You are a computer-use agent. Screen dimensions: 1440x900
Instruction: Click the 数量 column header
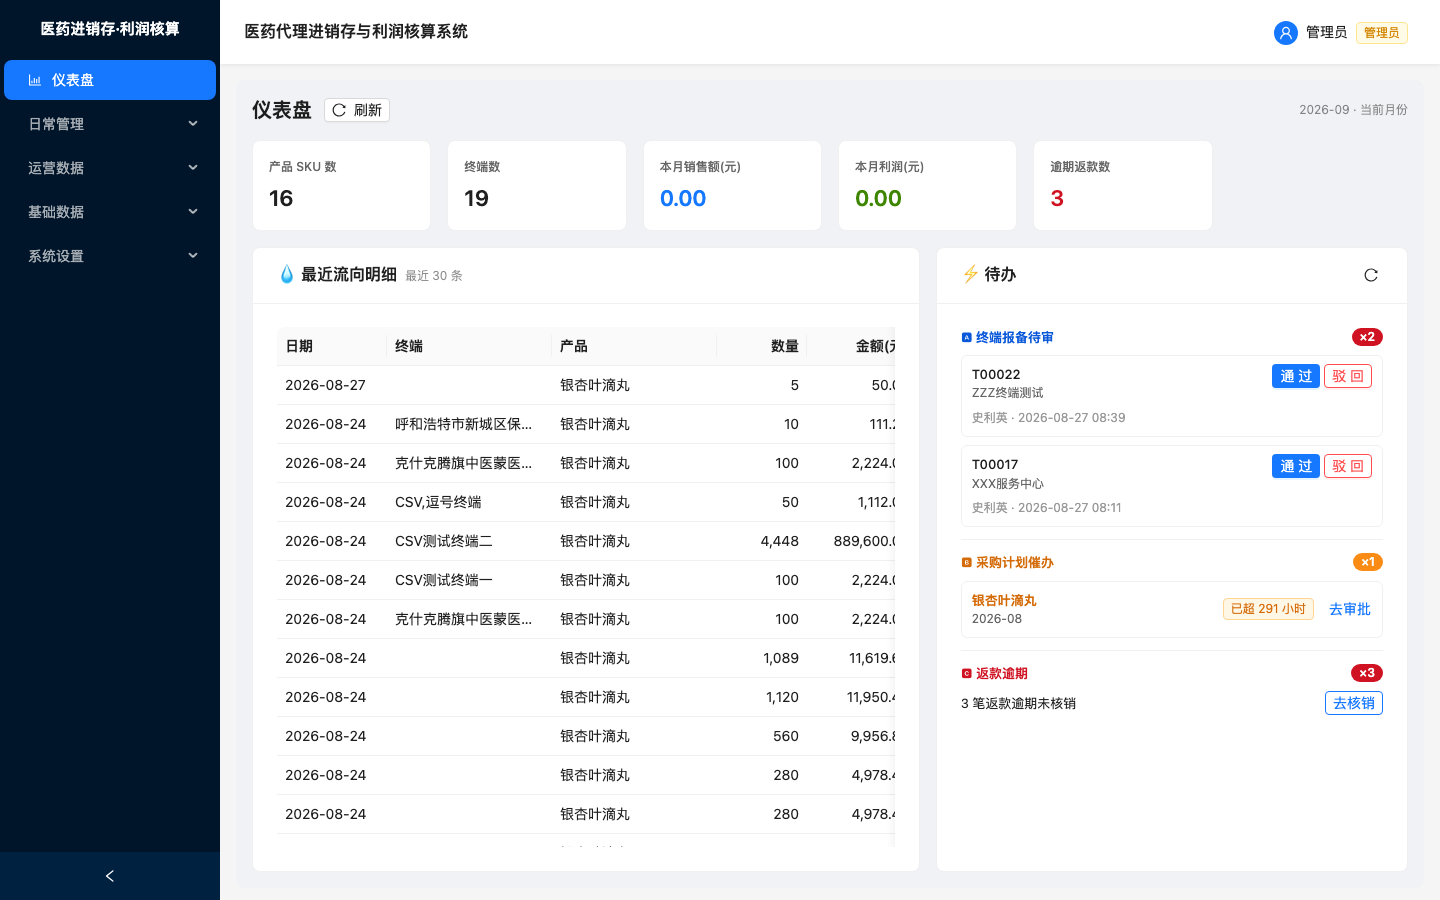tap(762, 346)
